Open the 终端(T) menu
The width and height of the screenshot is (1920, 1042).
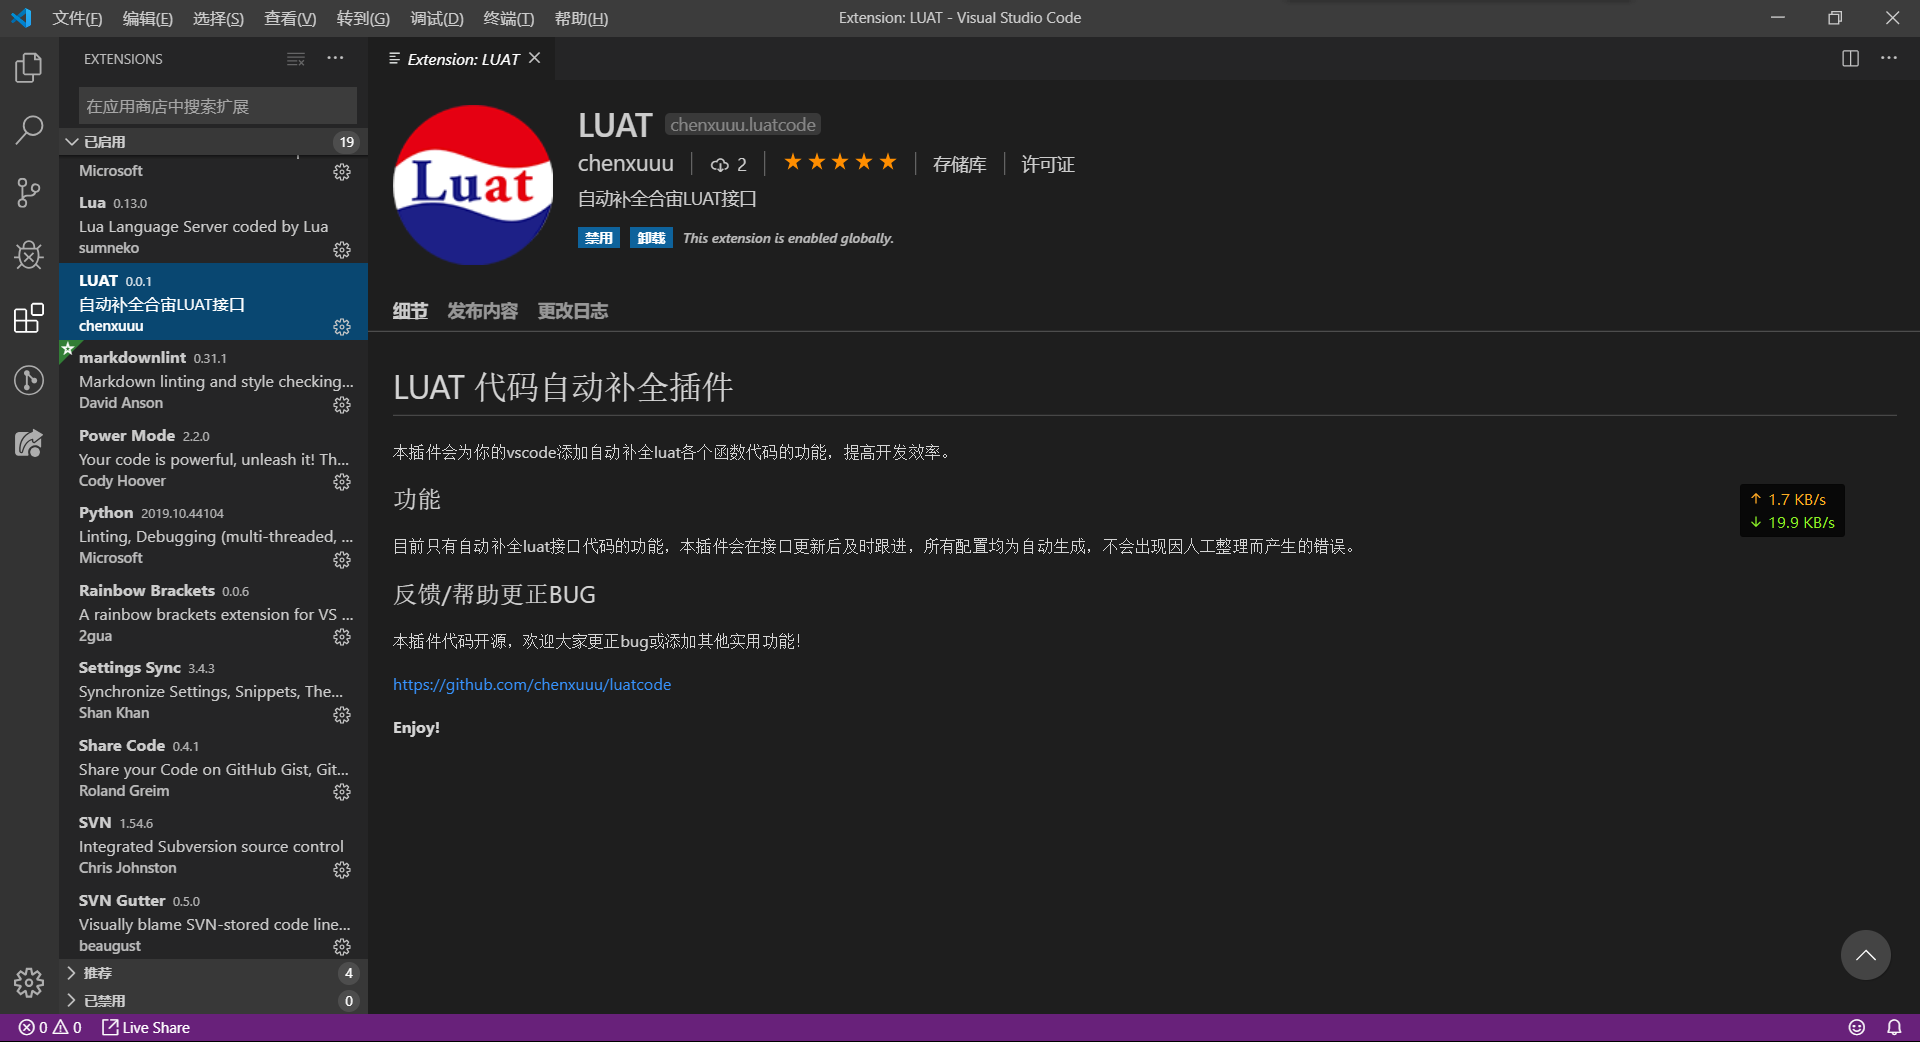[x=509, y=18]
